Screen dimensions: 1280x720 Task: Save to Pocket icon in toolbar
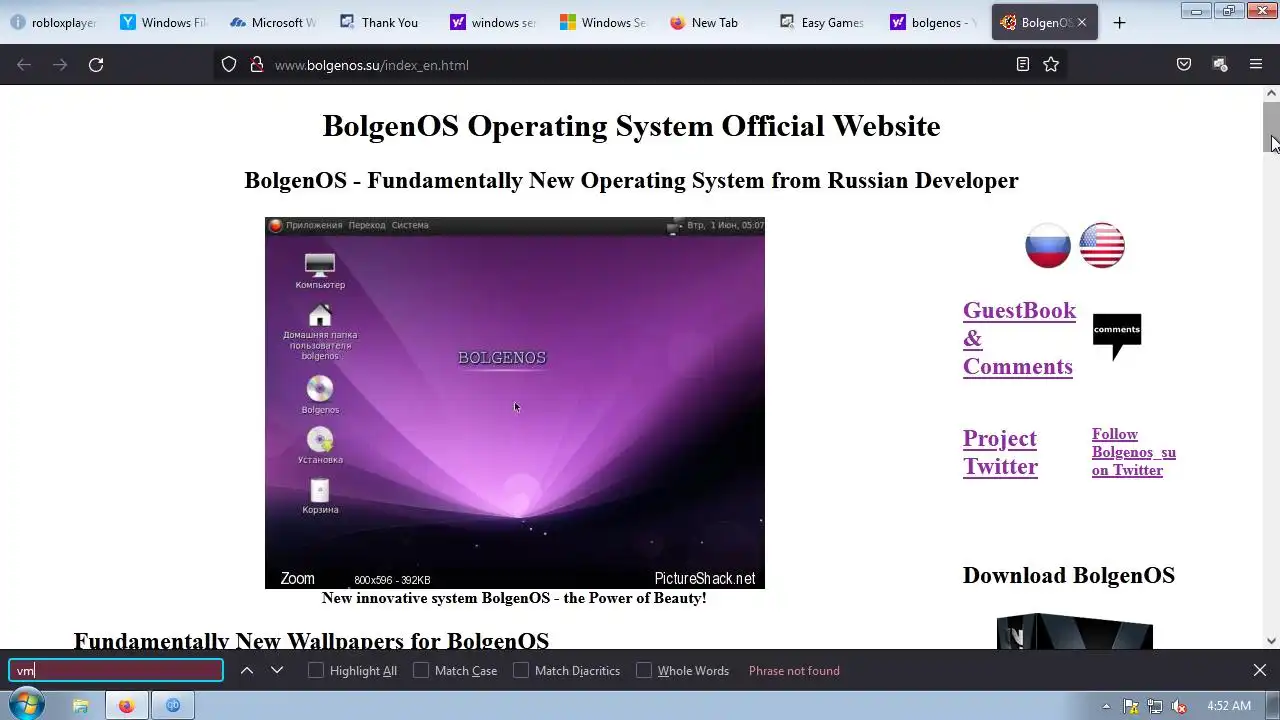pyautogui.click(x=1184, y=65)
